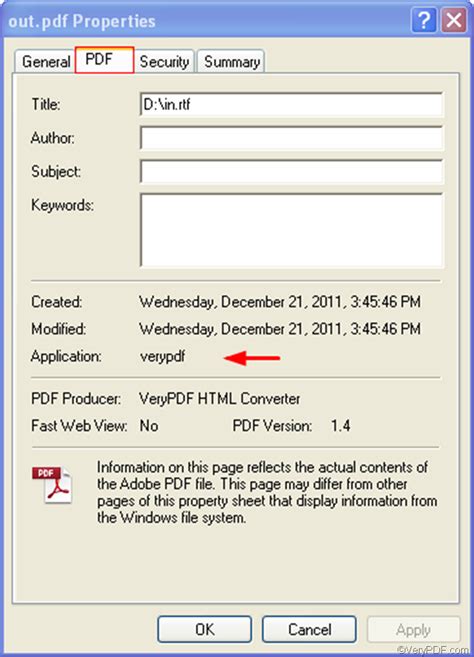Click the 'PDF Version:' label
The image size is (474, 657).
[272, 426]
